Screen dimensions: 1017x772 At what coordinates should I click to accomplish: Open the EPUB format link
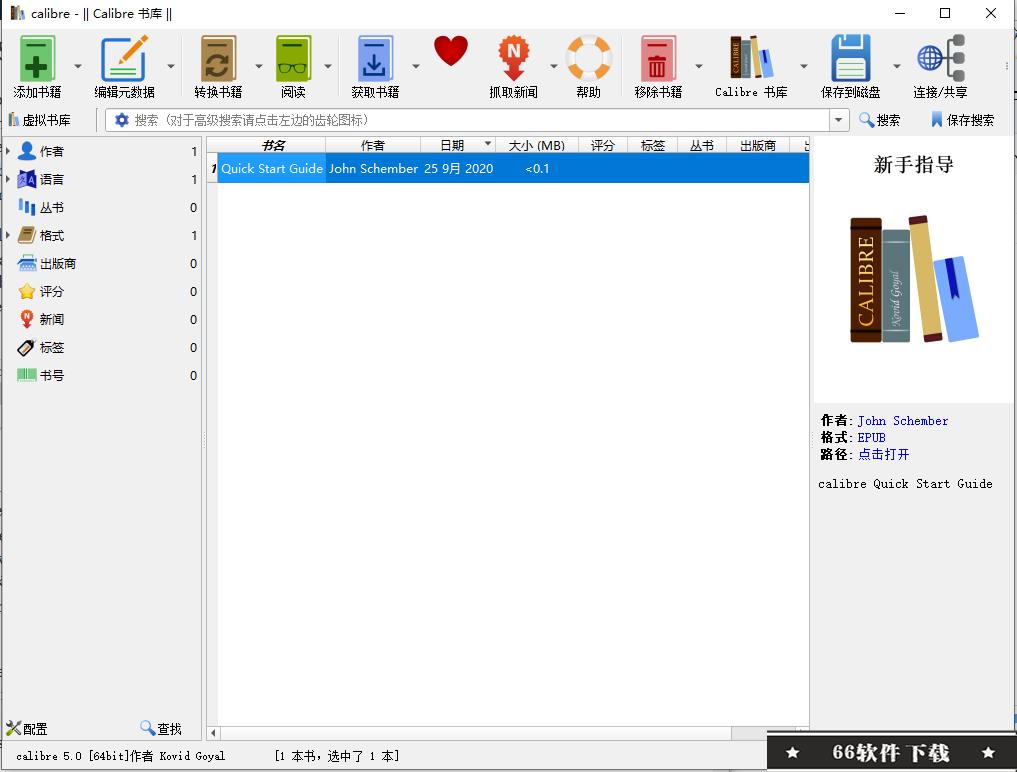click(x=871, y=438)
